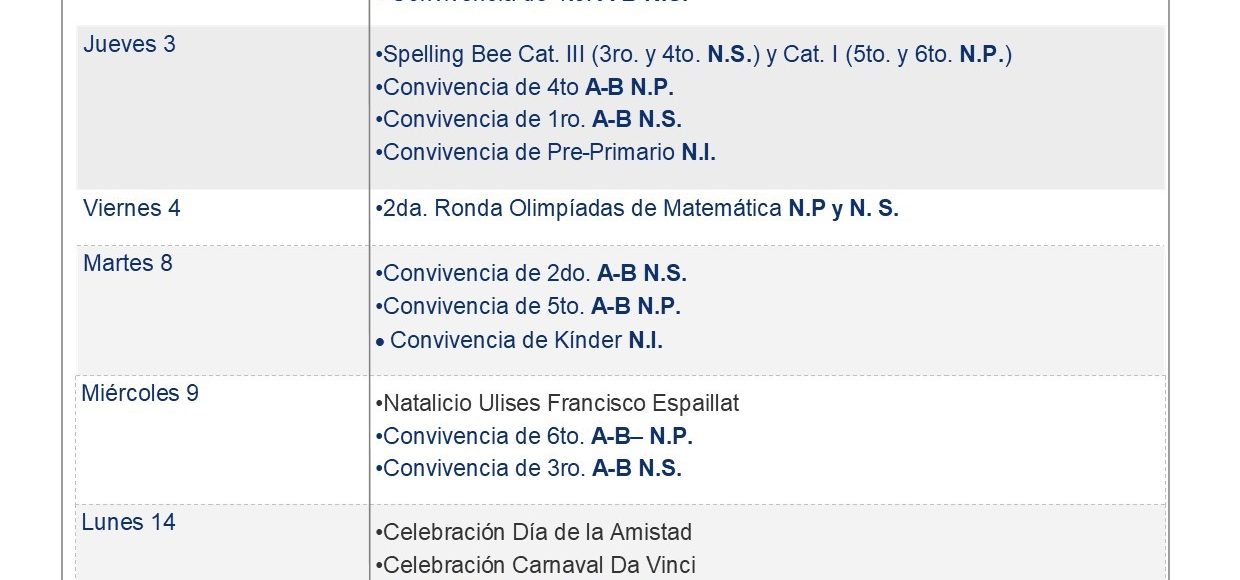The image size is (1240, 580).
Task: Click Convivencia de 3ro. A-B N.S. entry
Action: click(529, 468)
